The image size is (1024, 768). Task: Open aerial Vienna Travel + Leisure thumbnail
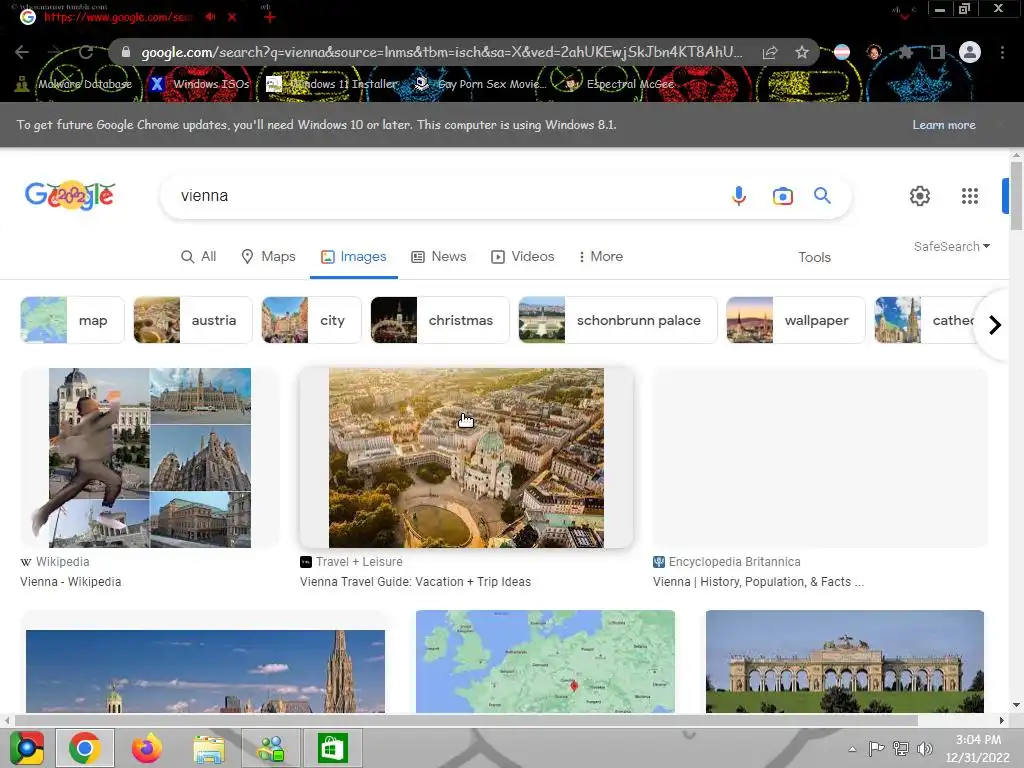[x=466, y=458]
